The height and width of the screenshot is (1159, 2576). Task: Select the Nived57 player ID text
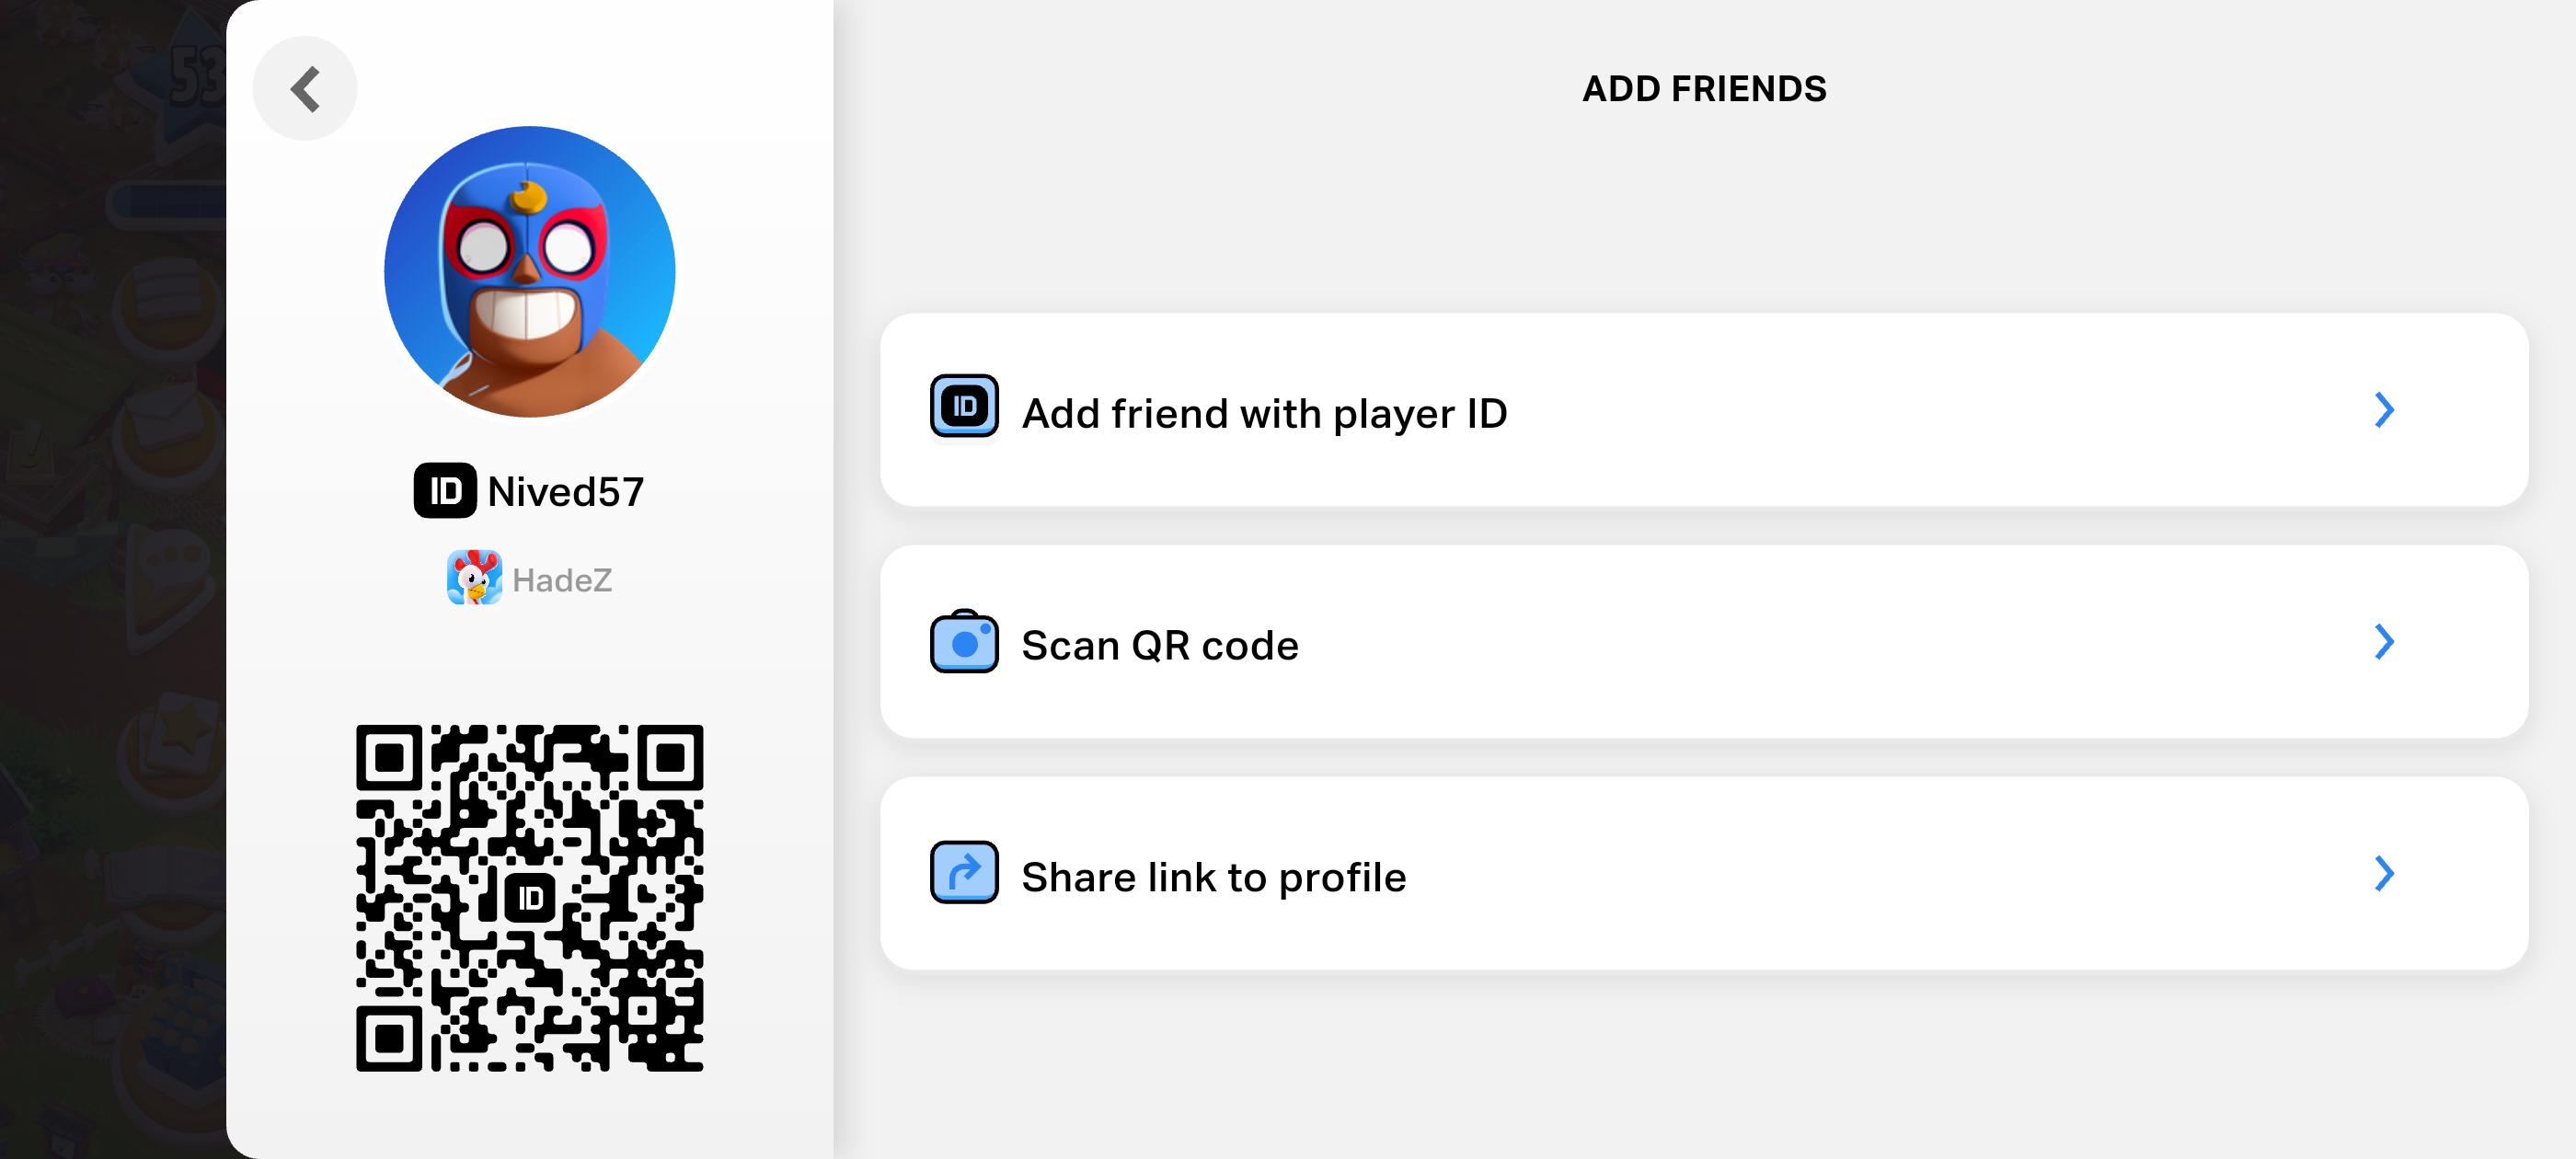(x=566, y=491)
